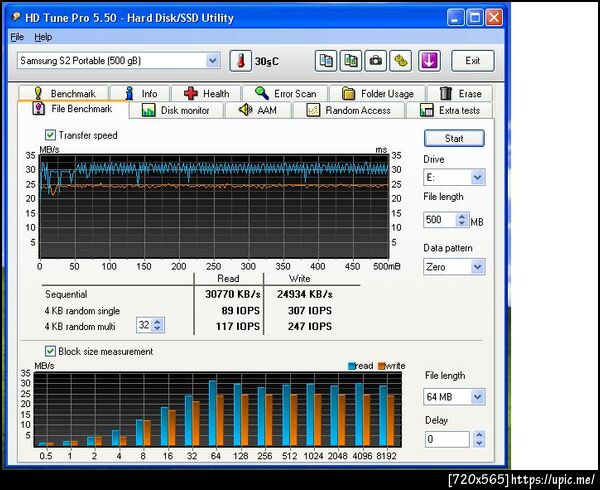Click the thermometer temperature icon
This screenshot has height=490, width=600.
click(x=240, y=61)
